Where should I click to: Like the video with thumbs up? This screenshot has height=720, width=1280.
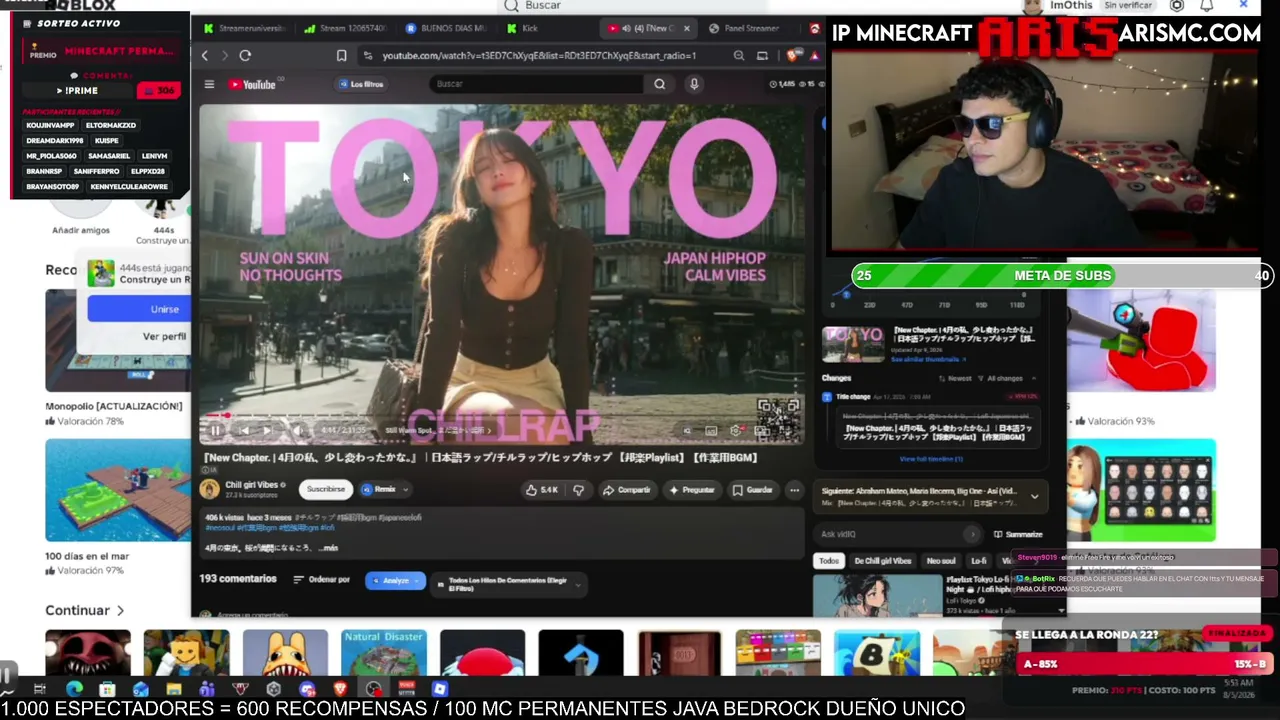[541, 490]
